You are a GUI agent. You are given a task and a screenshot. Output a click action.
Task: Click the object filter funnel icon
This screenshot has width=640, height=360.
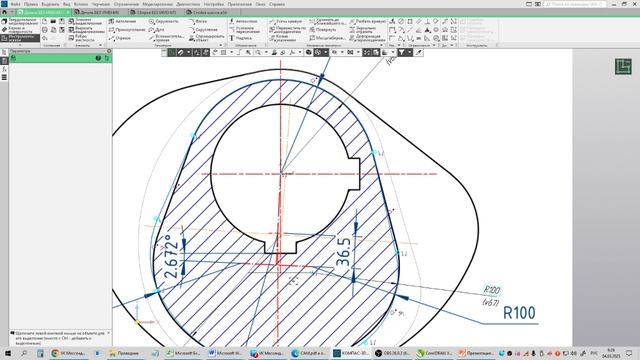(402, 52)
